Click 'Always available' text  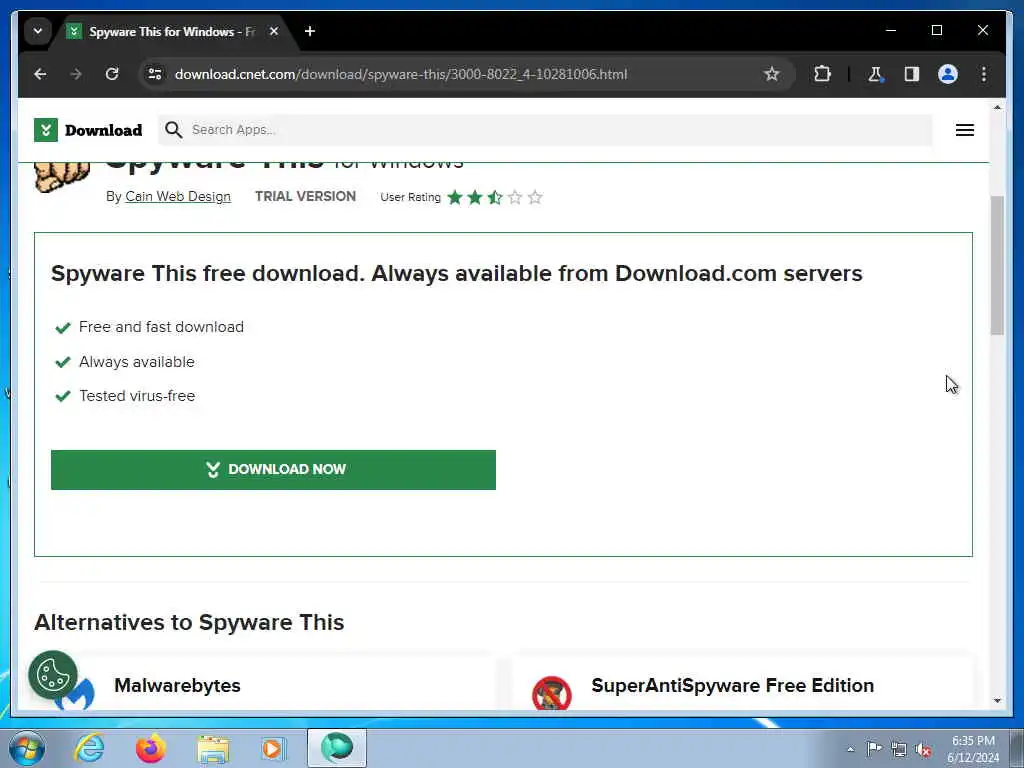(x=136, y=362)
